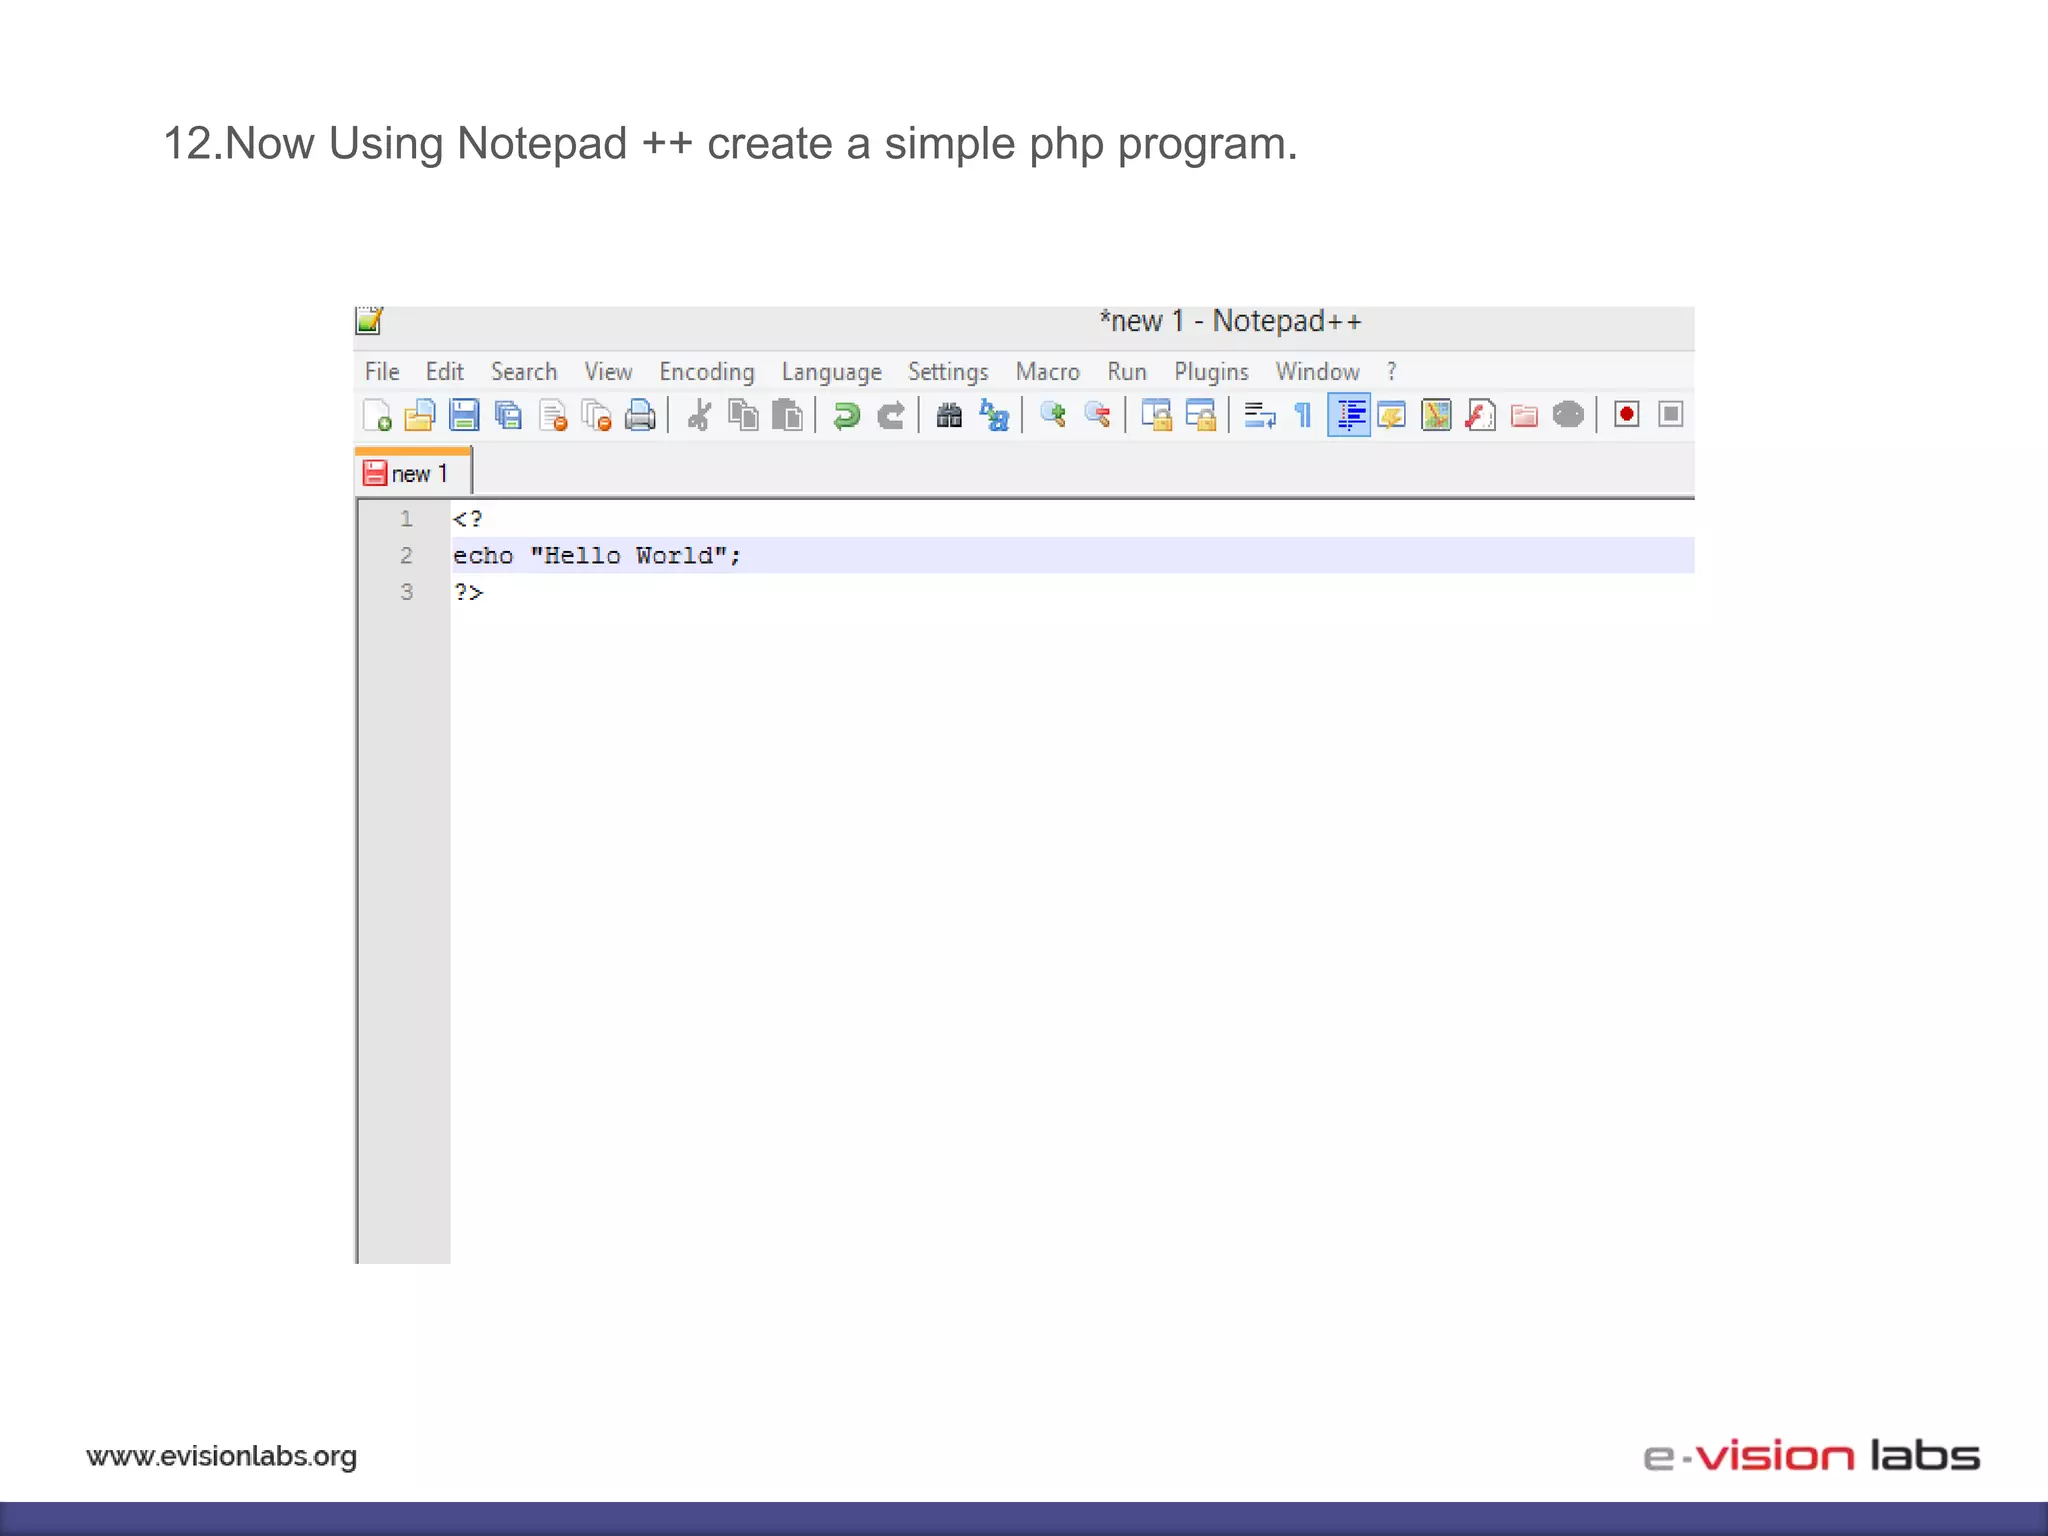Click the synchronize horizontal scrolling icon
The image size is (2048, 1536).
pyautogui.click(x=1200, y=415)
